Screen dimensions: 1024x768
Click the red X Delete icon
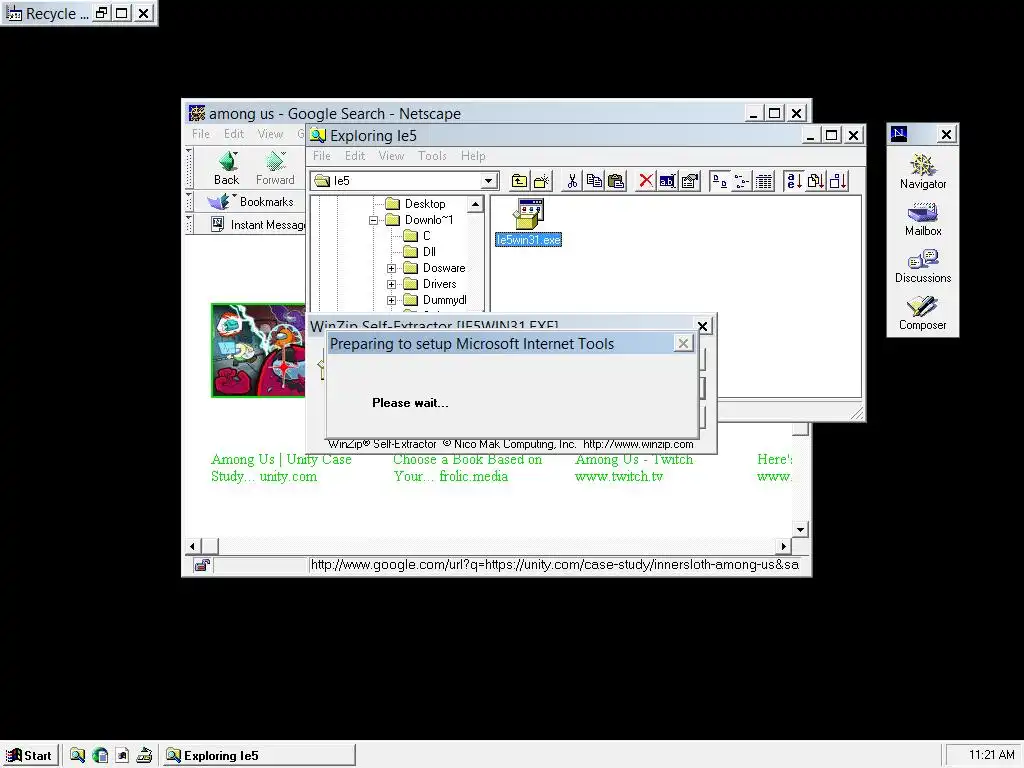click(646, 181)
